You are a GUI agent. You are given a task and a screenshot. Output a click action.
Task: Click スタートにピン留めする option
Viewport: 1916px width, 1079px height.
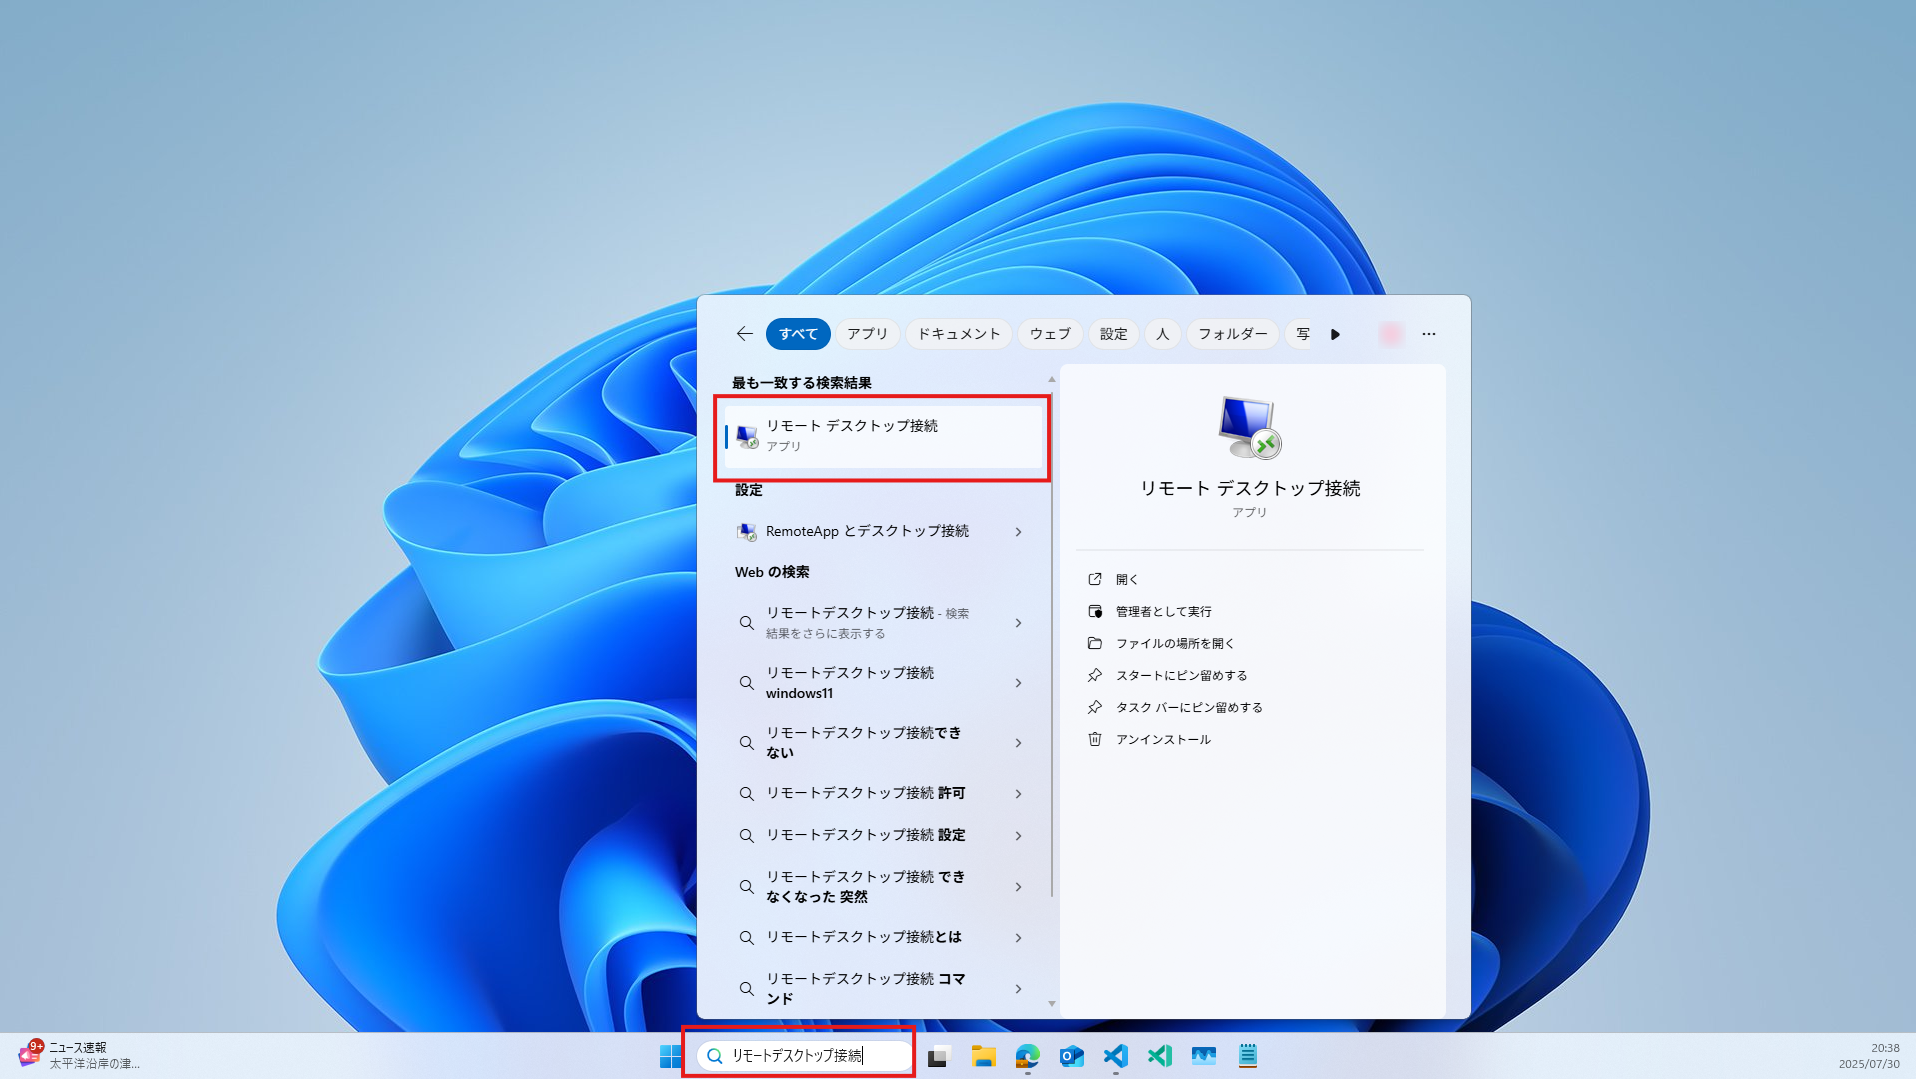1180,675
